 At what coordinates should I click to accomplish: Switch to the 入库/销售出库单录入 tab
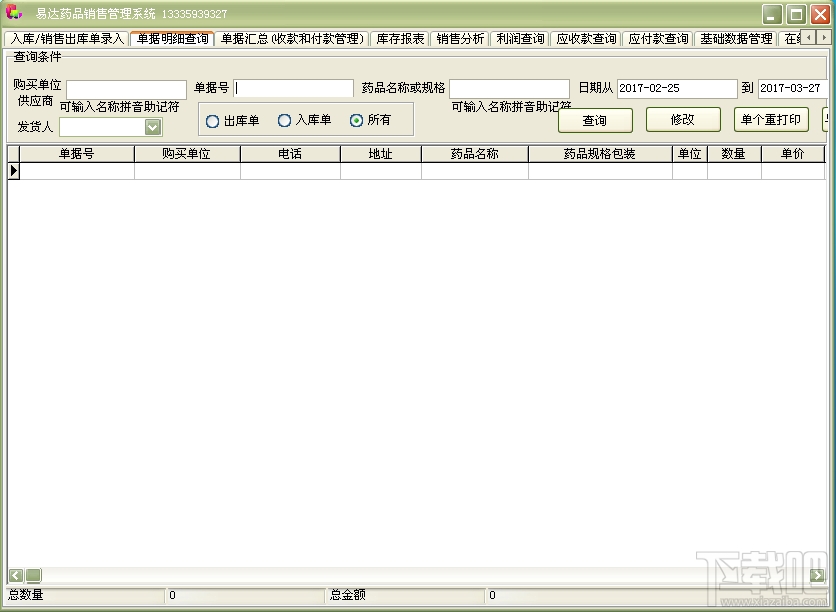[x=65, y=39]
